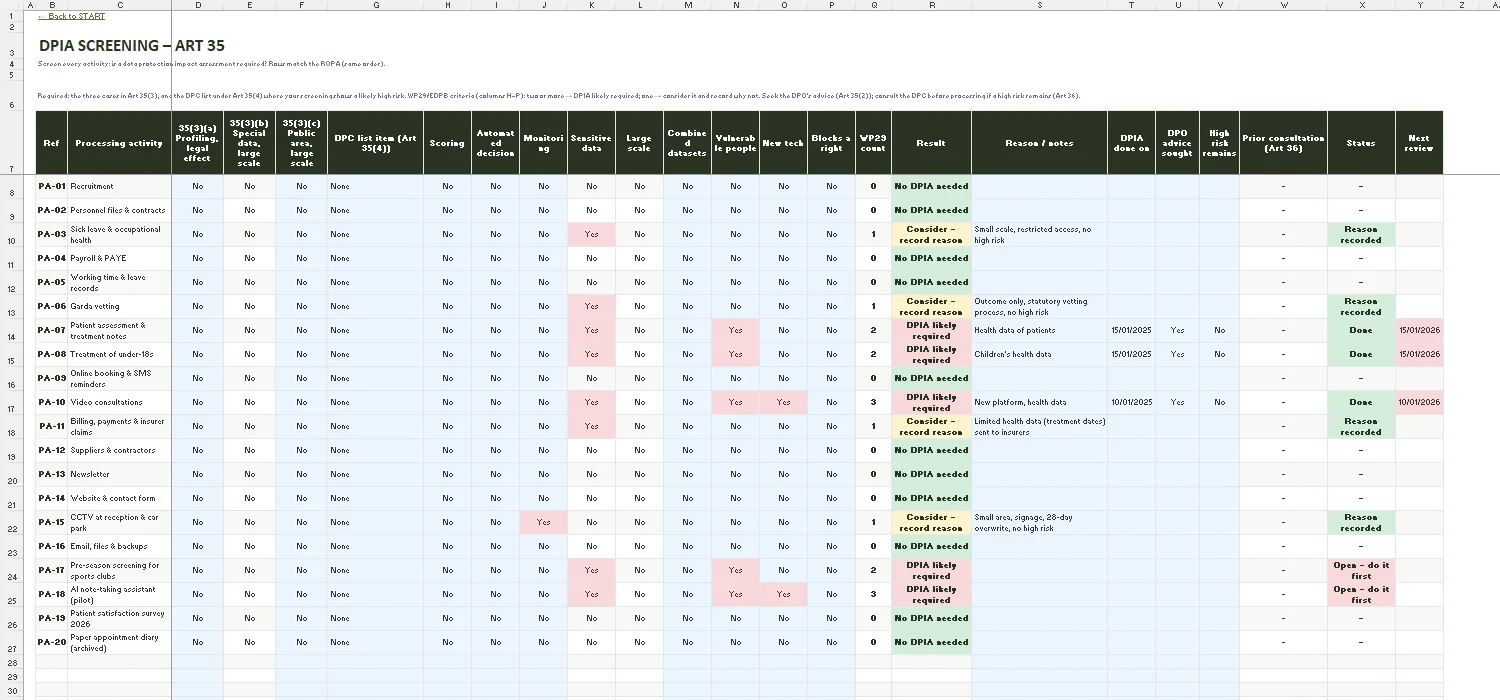This screenshot has width=1500, height=700.
Task: Click the Large scale header cell
Action: (x=640, y=143)
